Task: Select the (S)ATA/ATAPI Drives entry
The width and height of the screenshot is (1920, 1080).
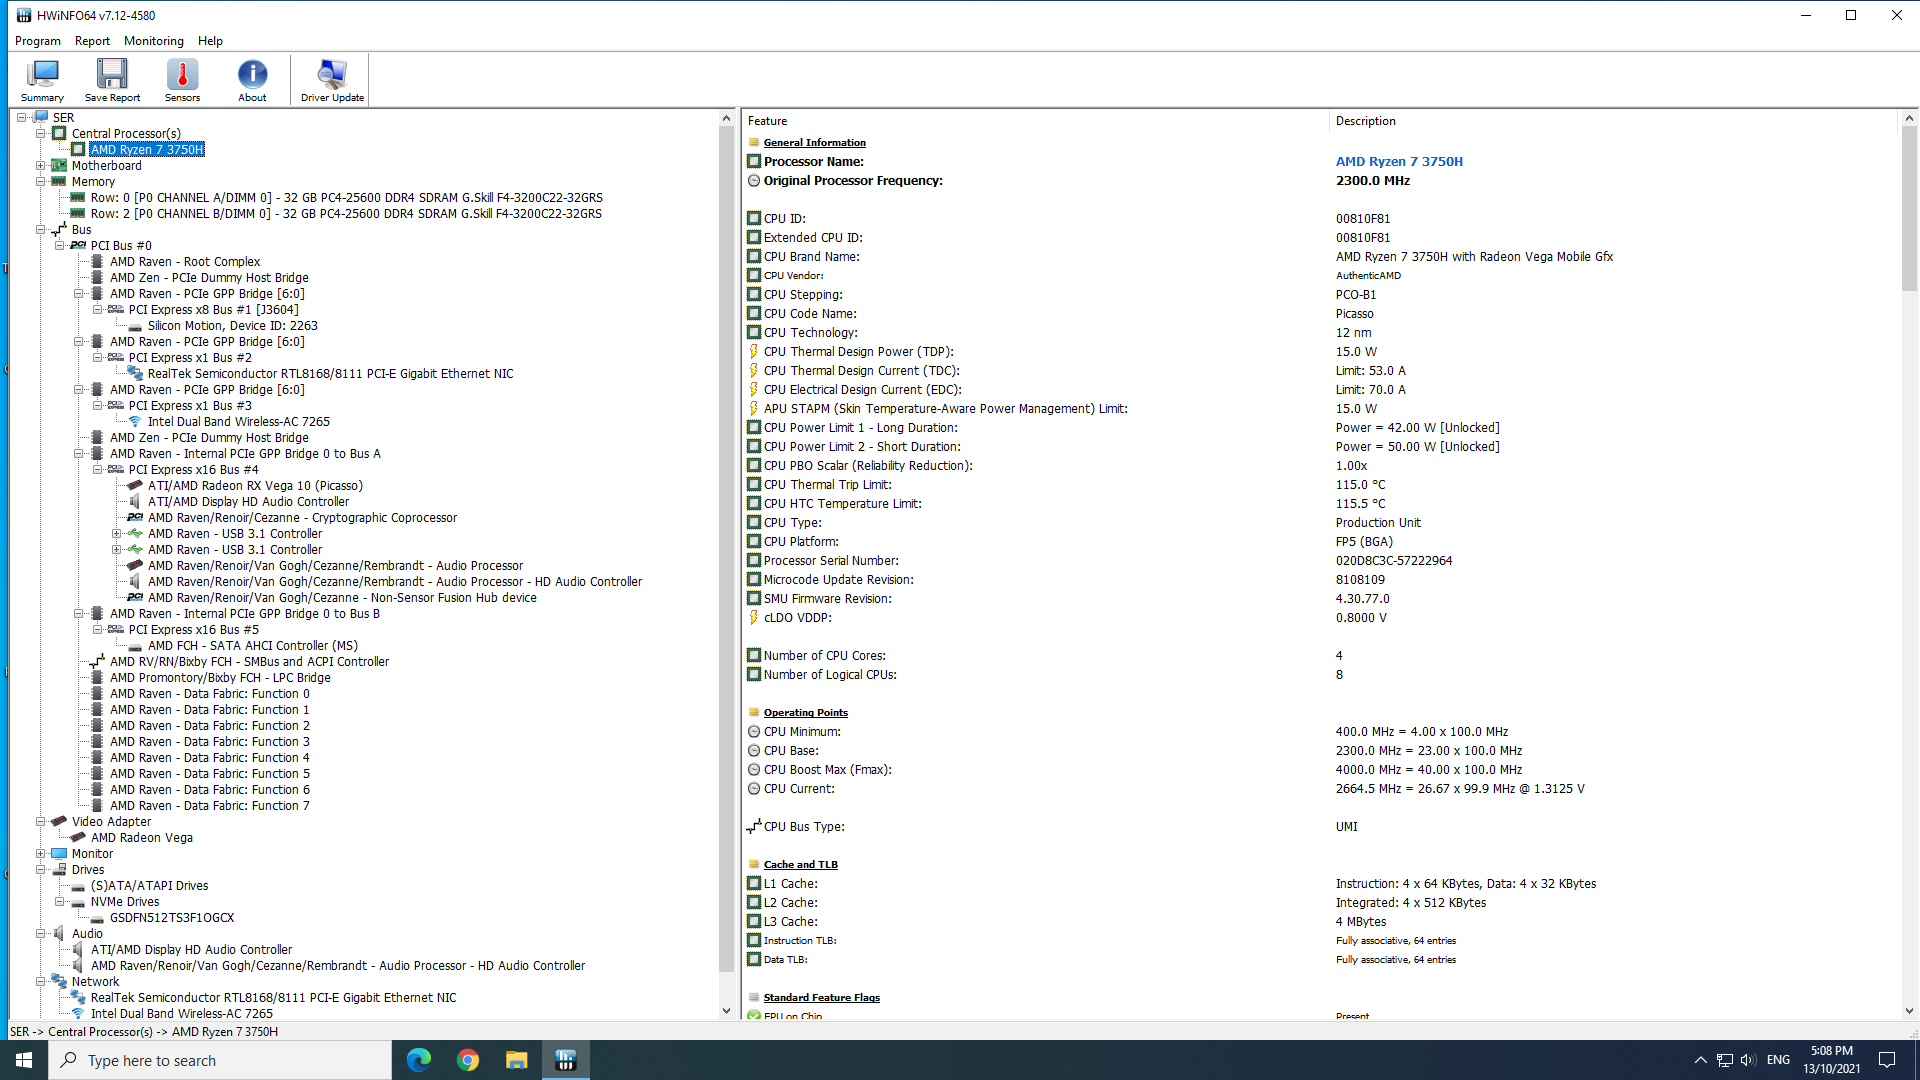Action: 150,886
